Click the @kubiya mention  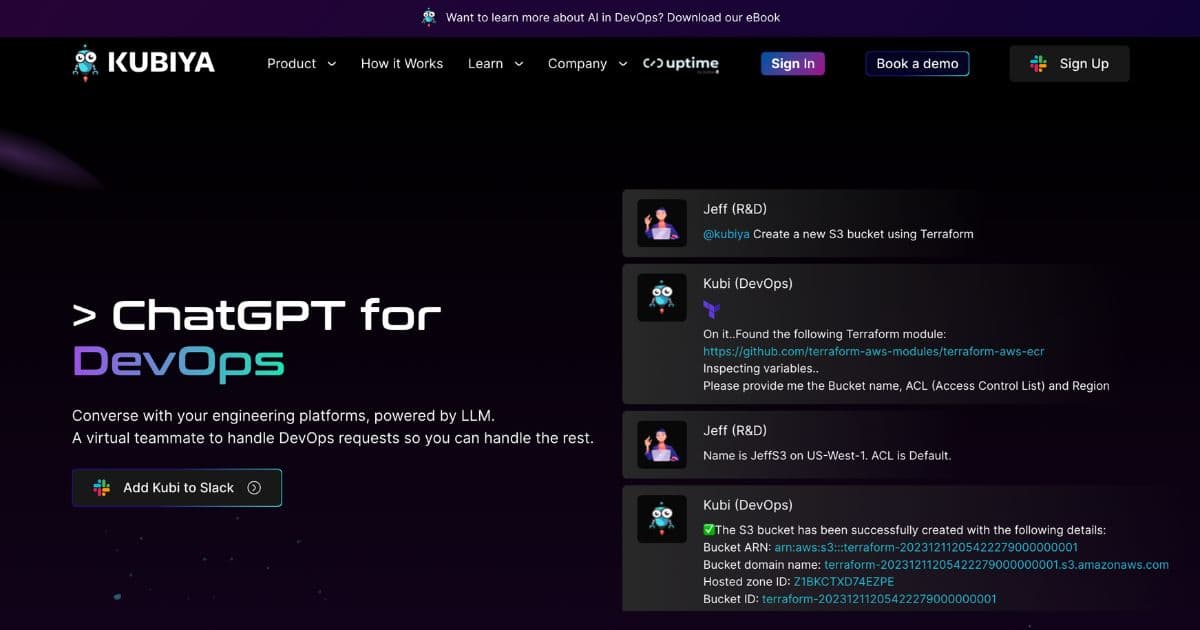[x=726, y=234]
